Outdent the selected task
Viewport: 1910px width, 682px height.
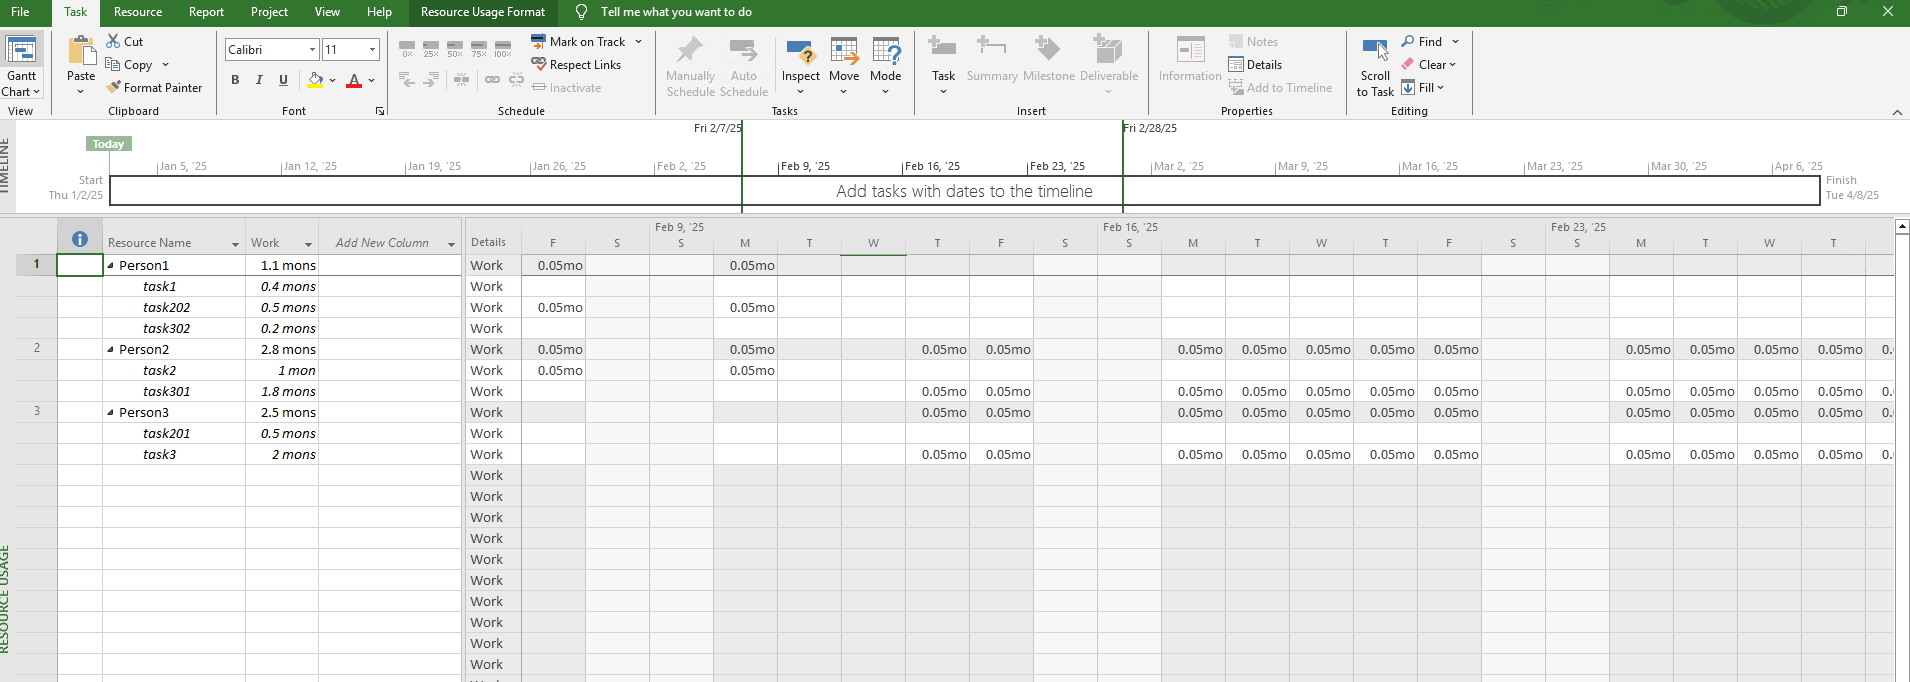(407, 80)
